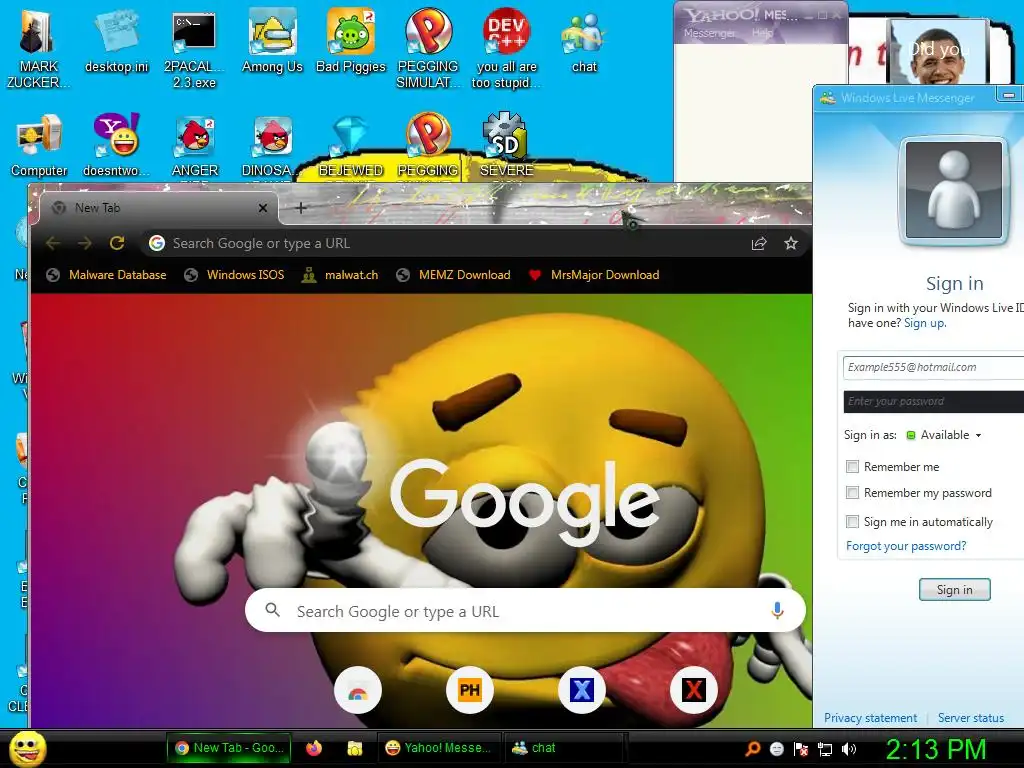Open malwat.ch bookmark
The width and height of the screenshot is (1024, 768).
coord(340,275)
